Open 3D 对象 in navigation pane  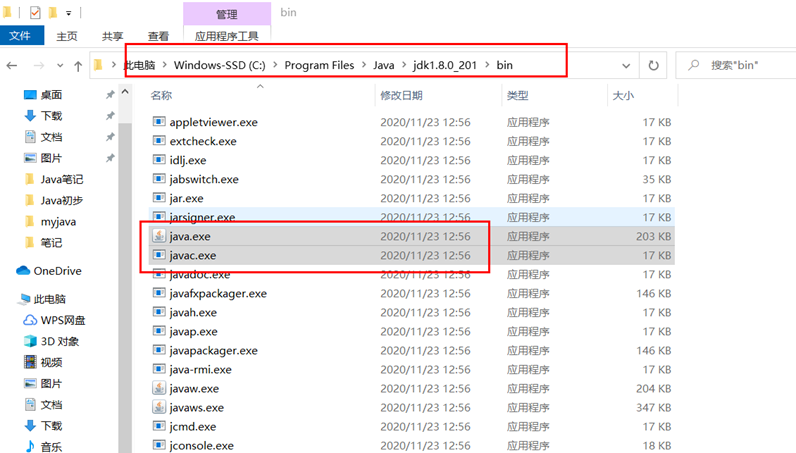coord(59,341)
